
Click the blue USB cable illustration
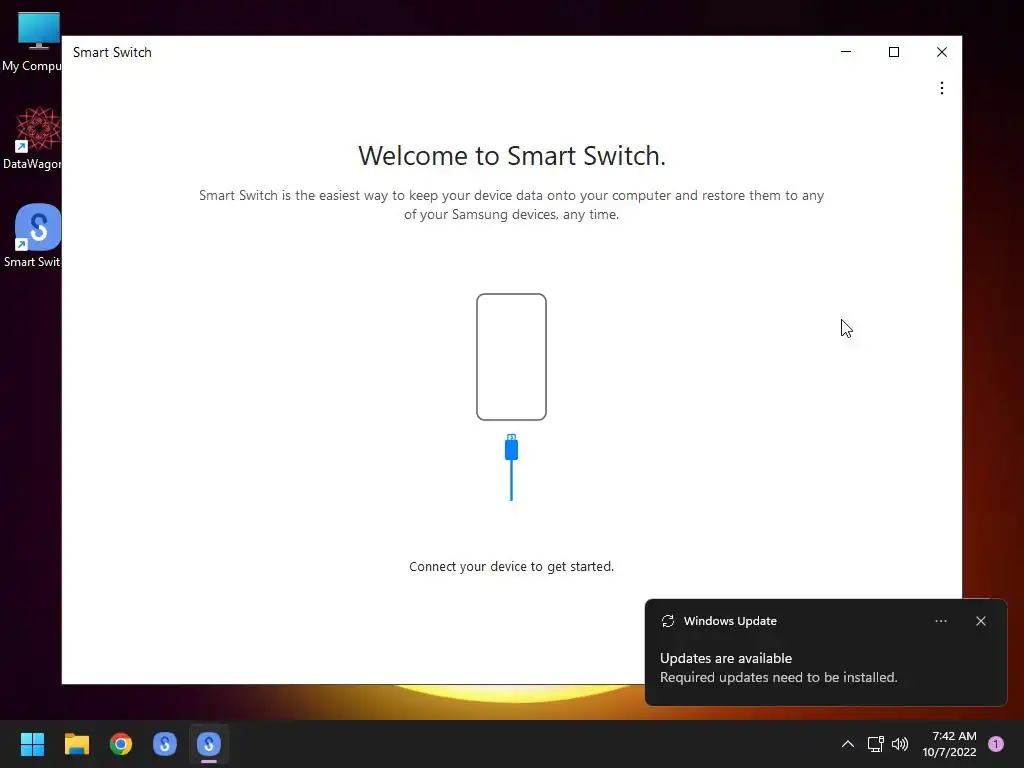point(511,467)
